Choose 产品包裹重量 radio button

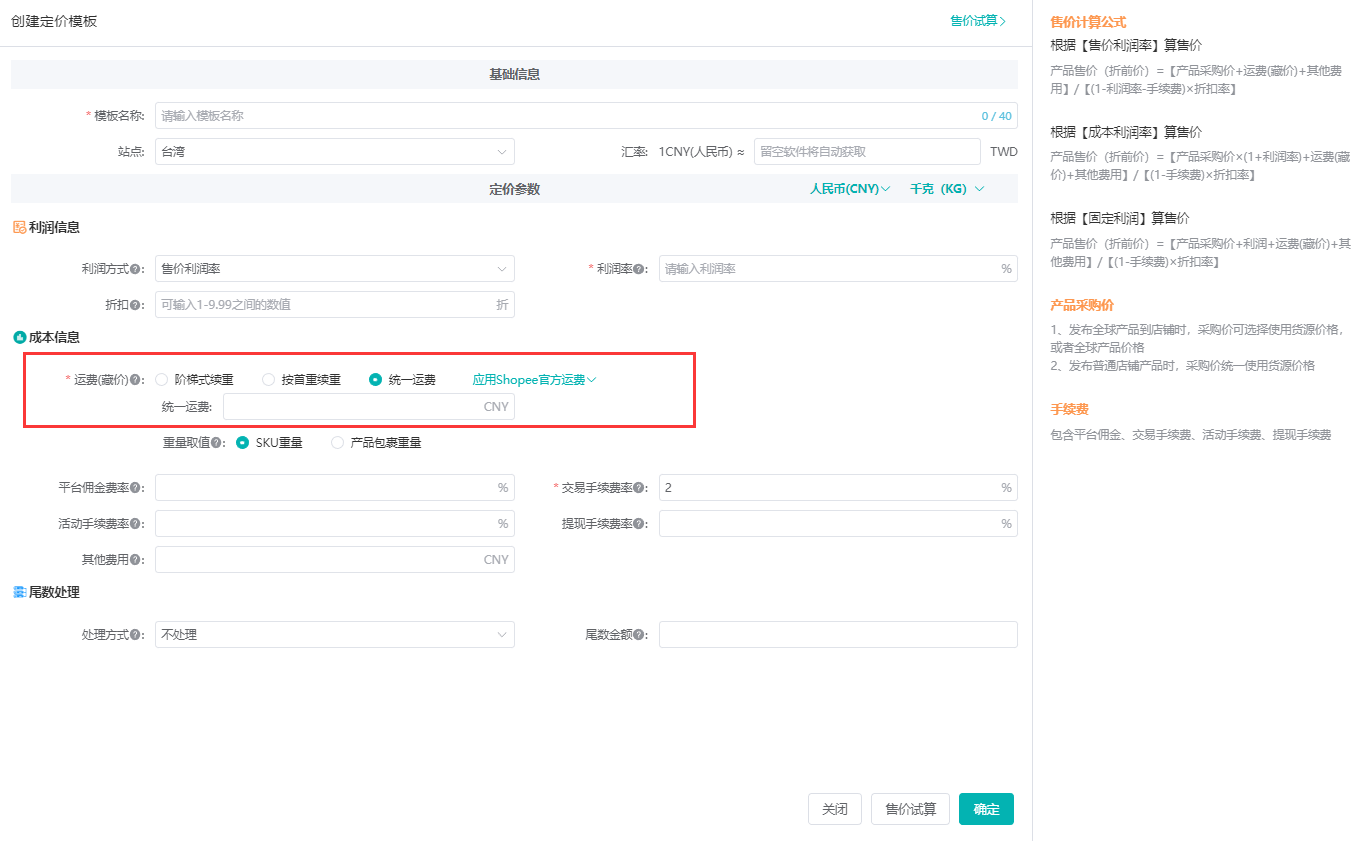[x=337, y=443]
